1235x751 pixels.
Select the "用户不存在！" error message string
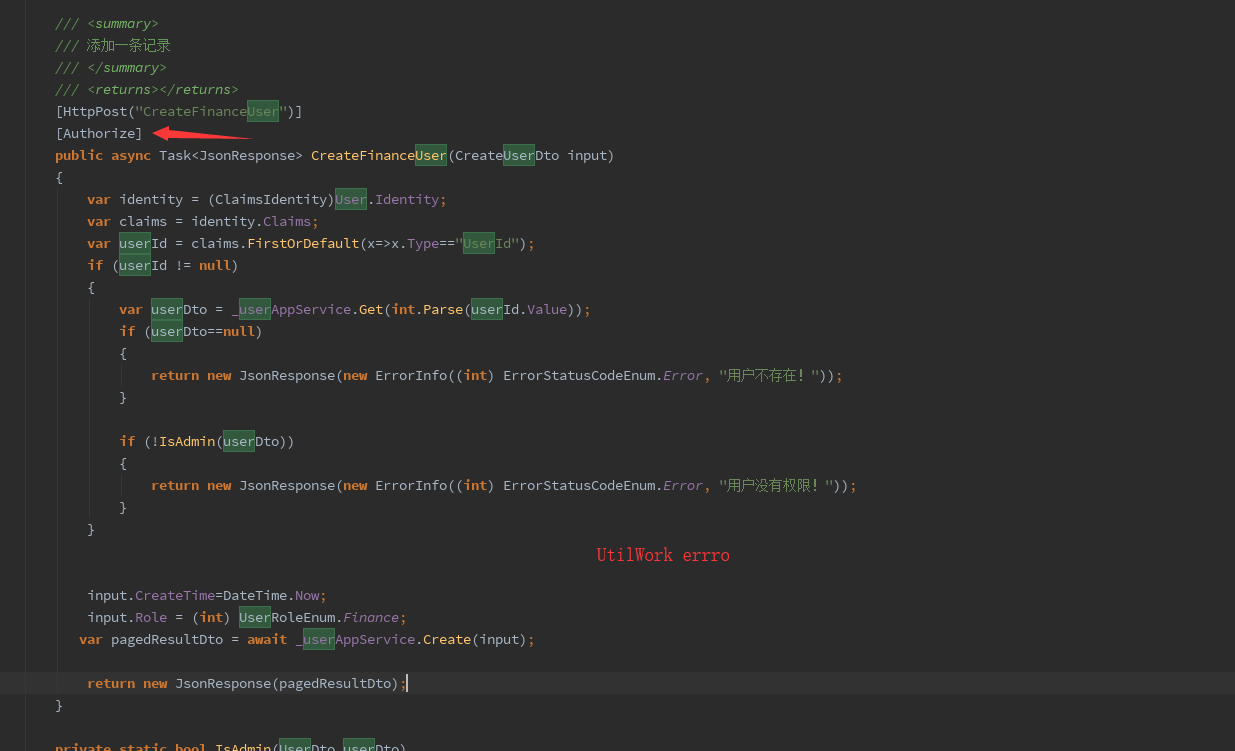click(769, 375)
